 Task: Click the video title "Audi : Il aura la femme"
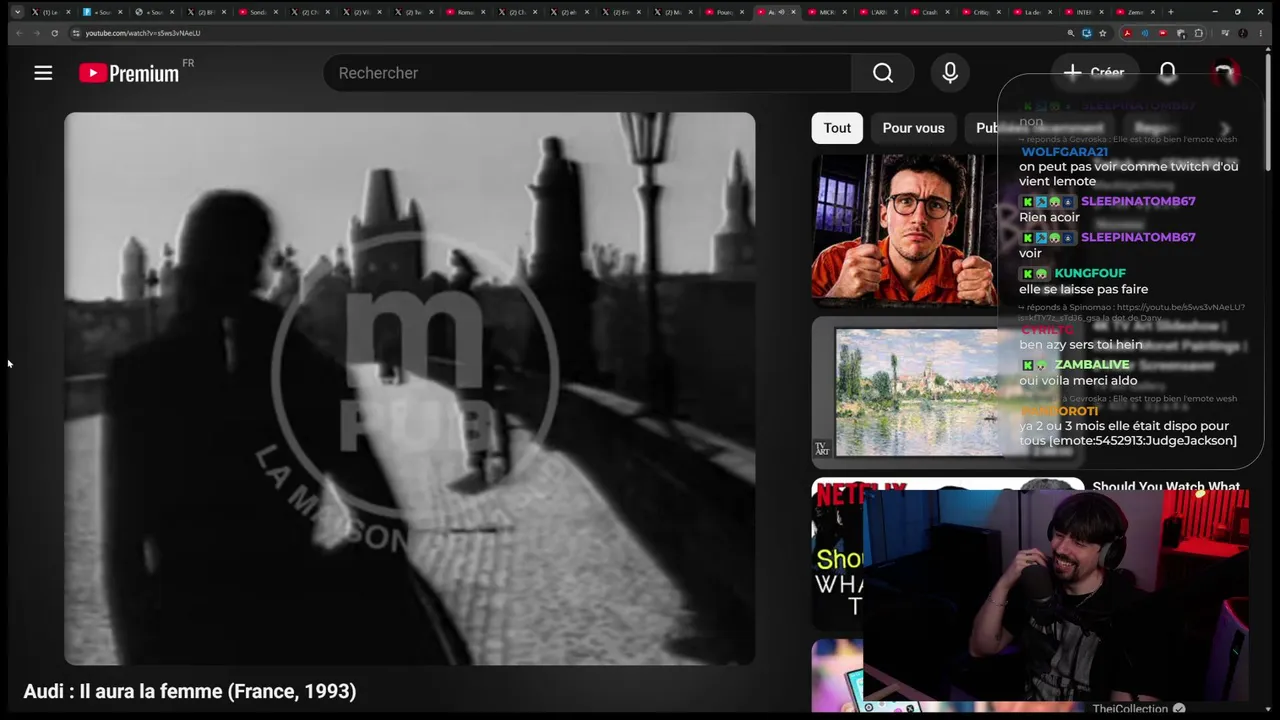point(190,691)
